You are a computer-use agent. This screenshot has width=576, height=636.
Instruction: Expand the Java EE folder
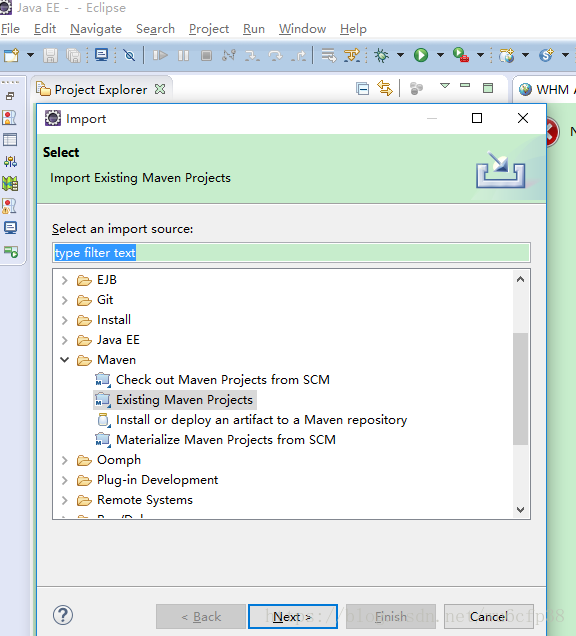[x=64, y=340]
